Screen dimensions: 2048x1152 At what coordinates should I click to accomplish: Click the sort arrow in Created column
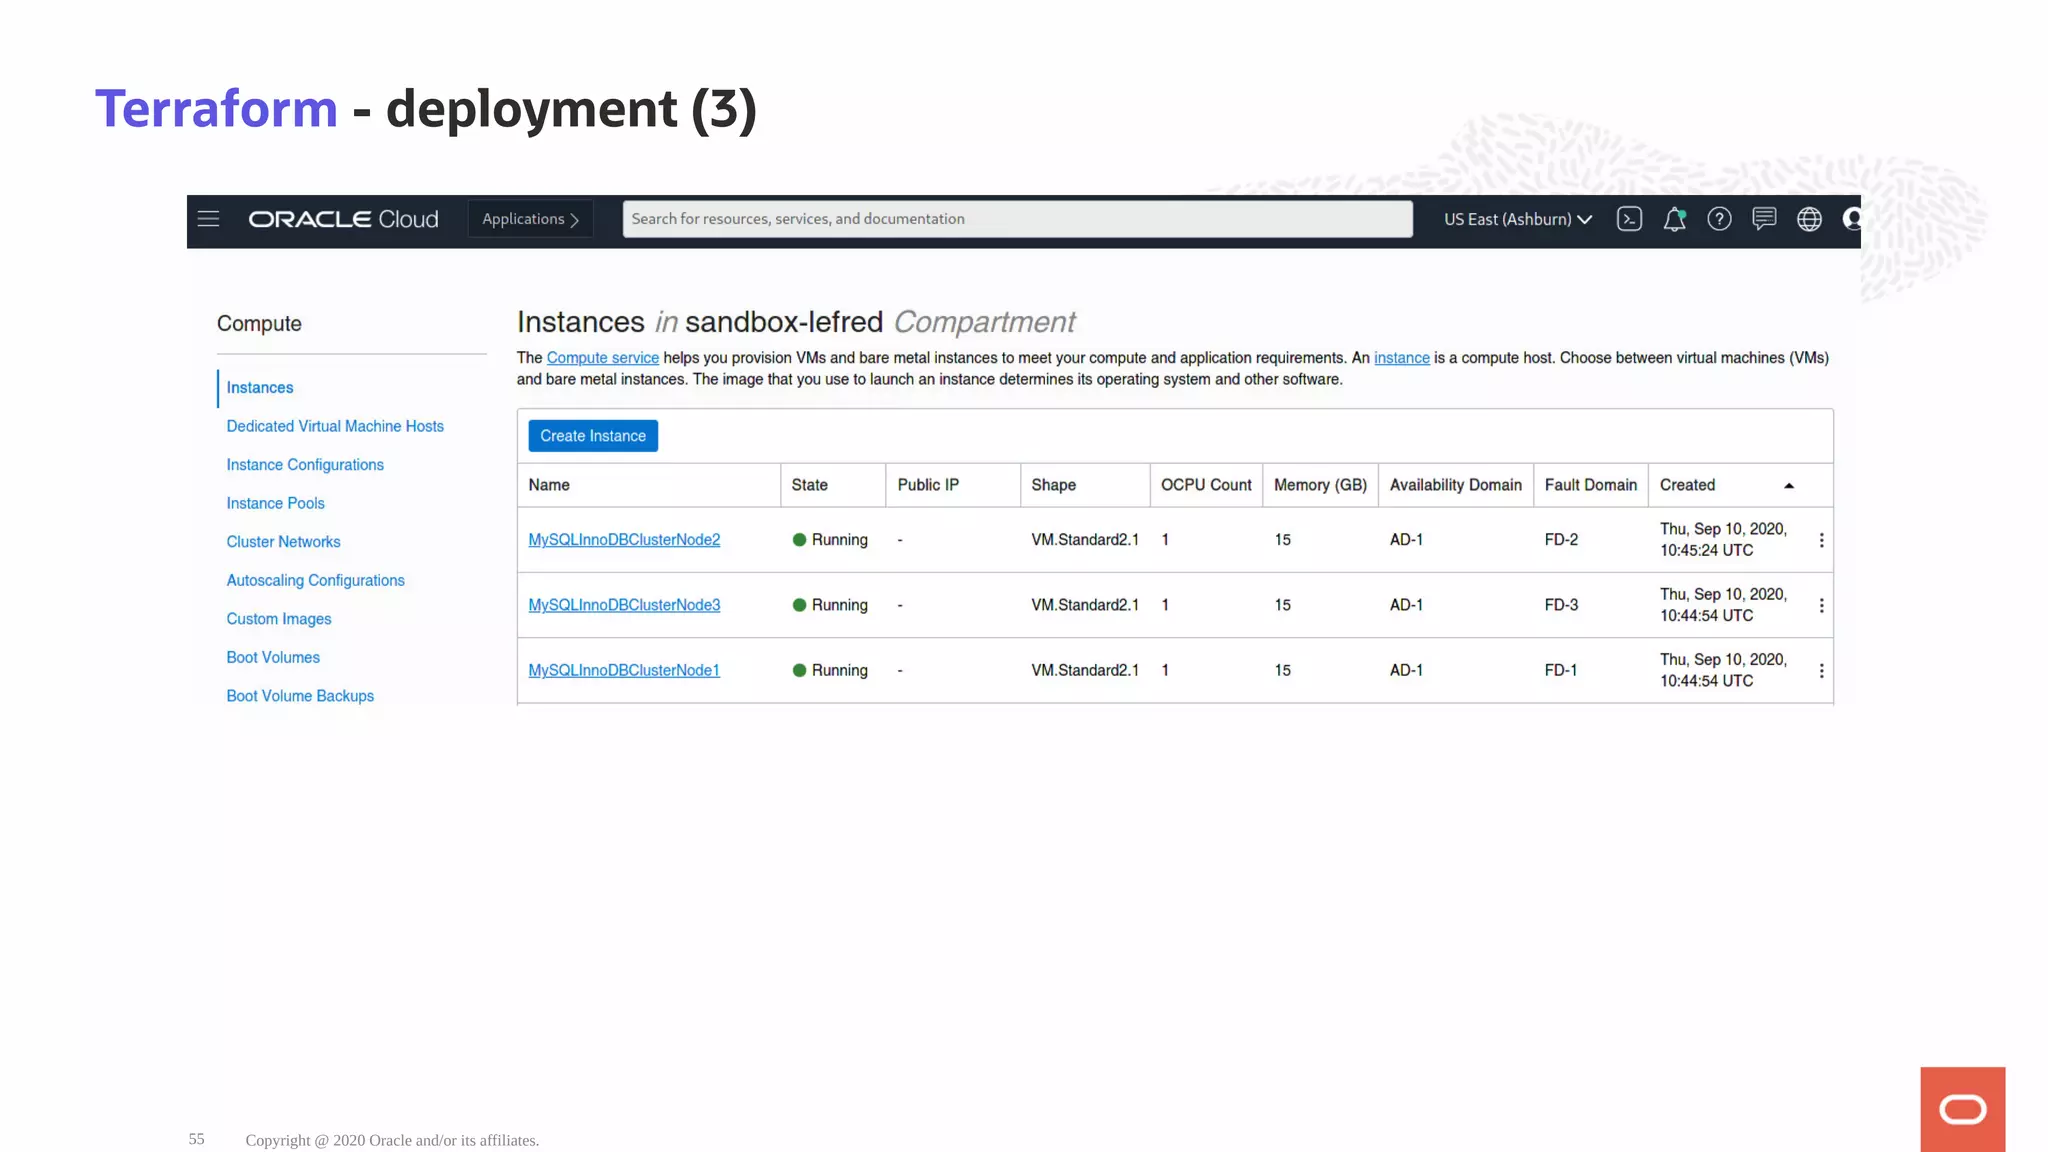1789,486
